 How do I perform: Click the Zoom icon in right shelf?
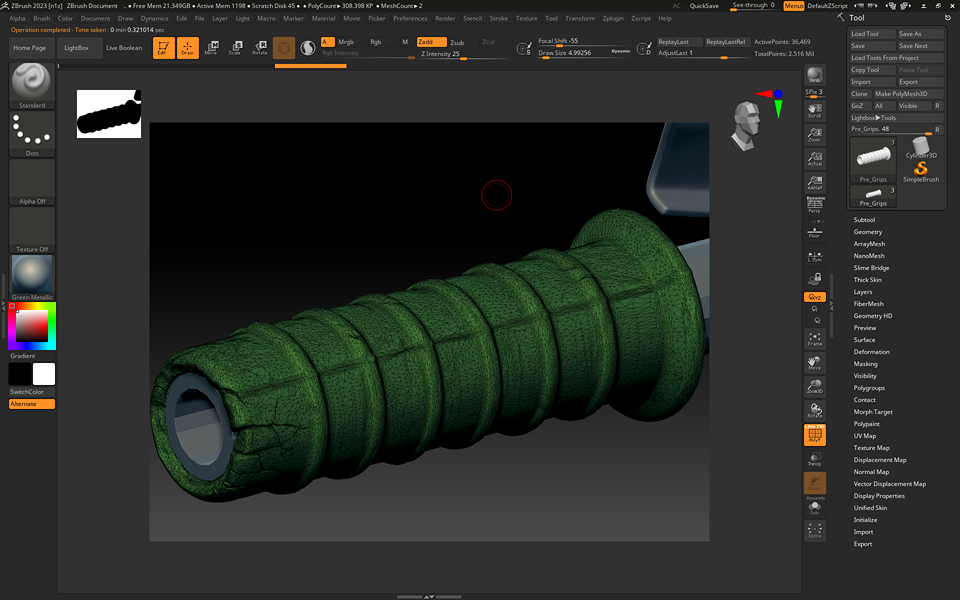pyautogui.click(x=815, y=135)
